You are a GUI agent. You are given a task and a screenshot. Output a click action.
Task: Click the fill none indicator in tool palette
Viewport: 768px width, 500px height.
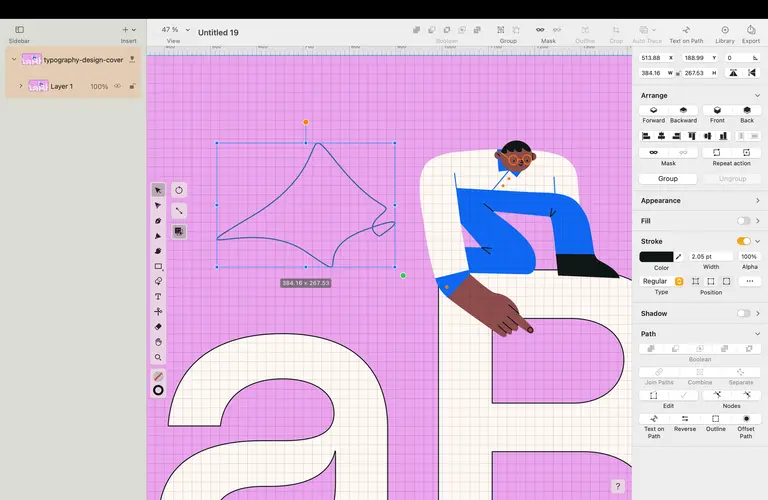coord(158,376)
